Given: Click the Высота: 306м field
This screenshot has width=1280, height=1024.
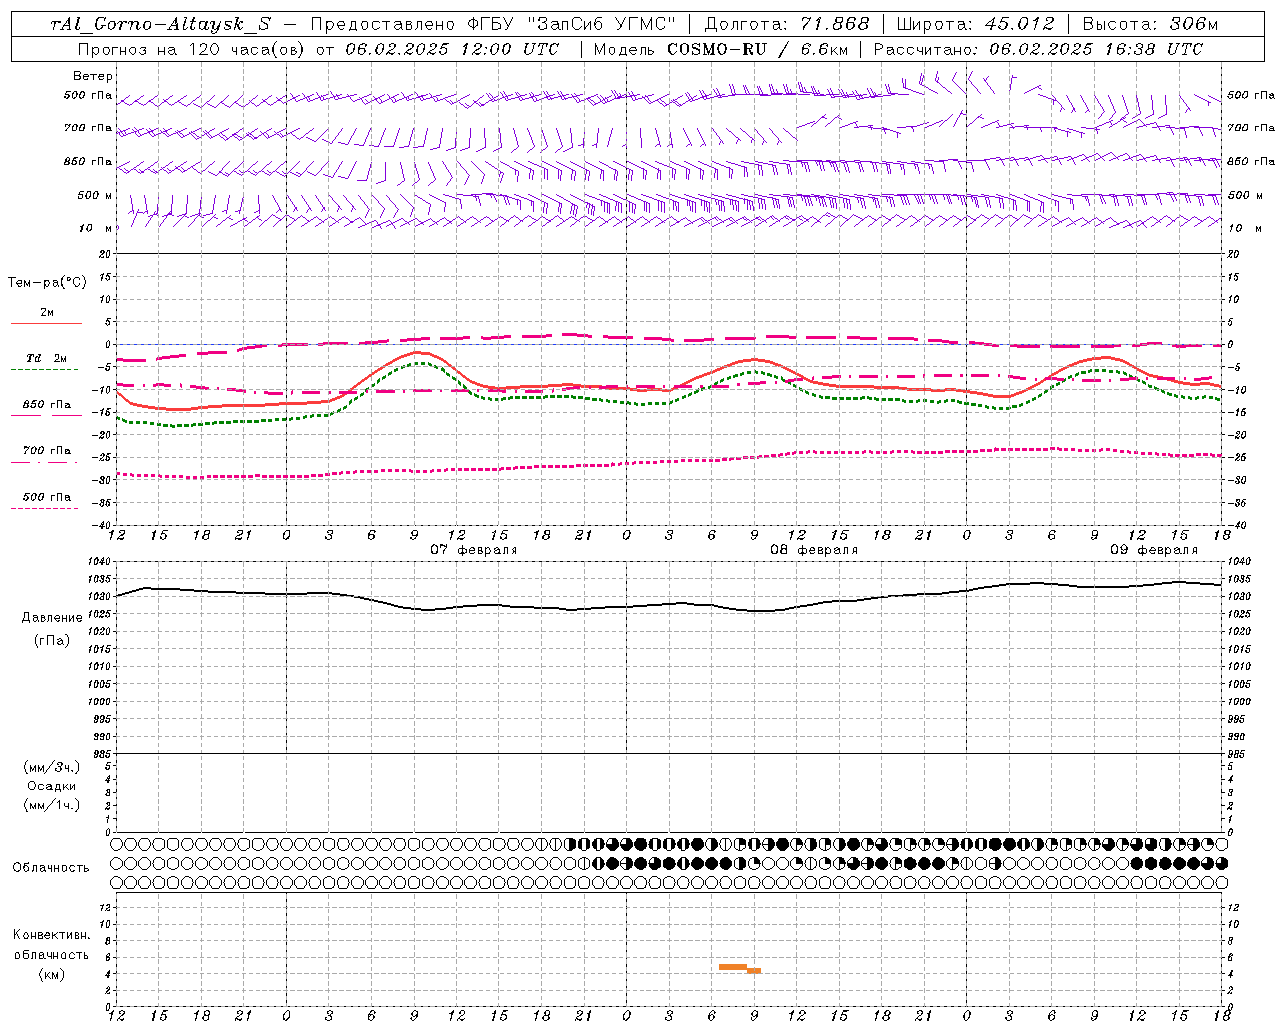Looking at the screenshot, I should click(1151, 24).
